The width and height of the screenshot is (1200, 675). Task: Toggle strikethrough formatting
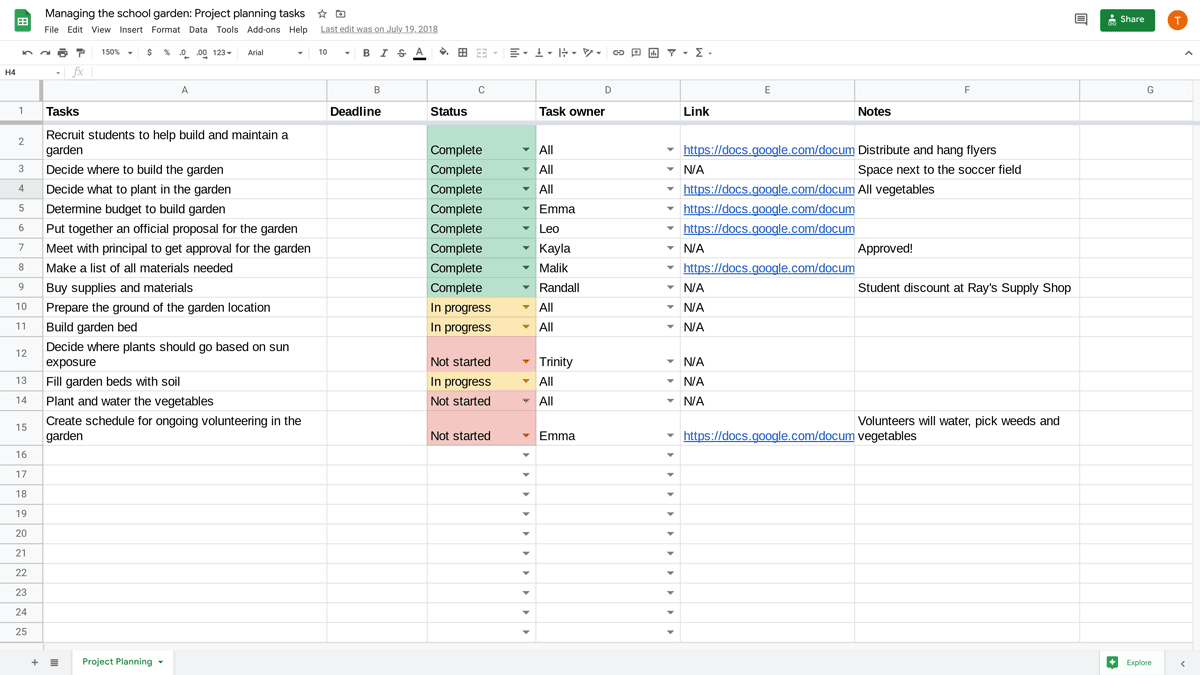[x=401, y=53]
